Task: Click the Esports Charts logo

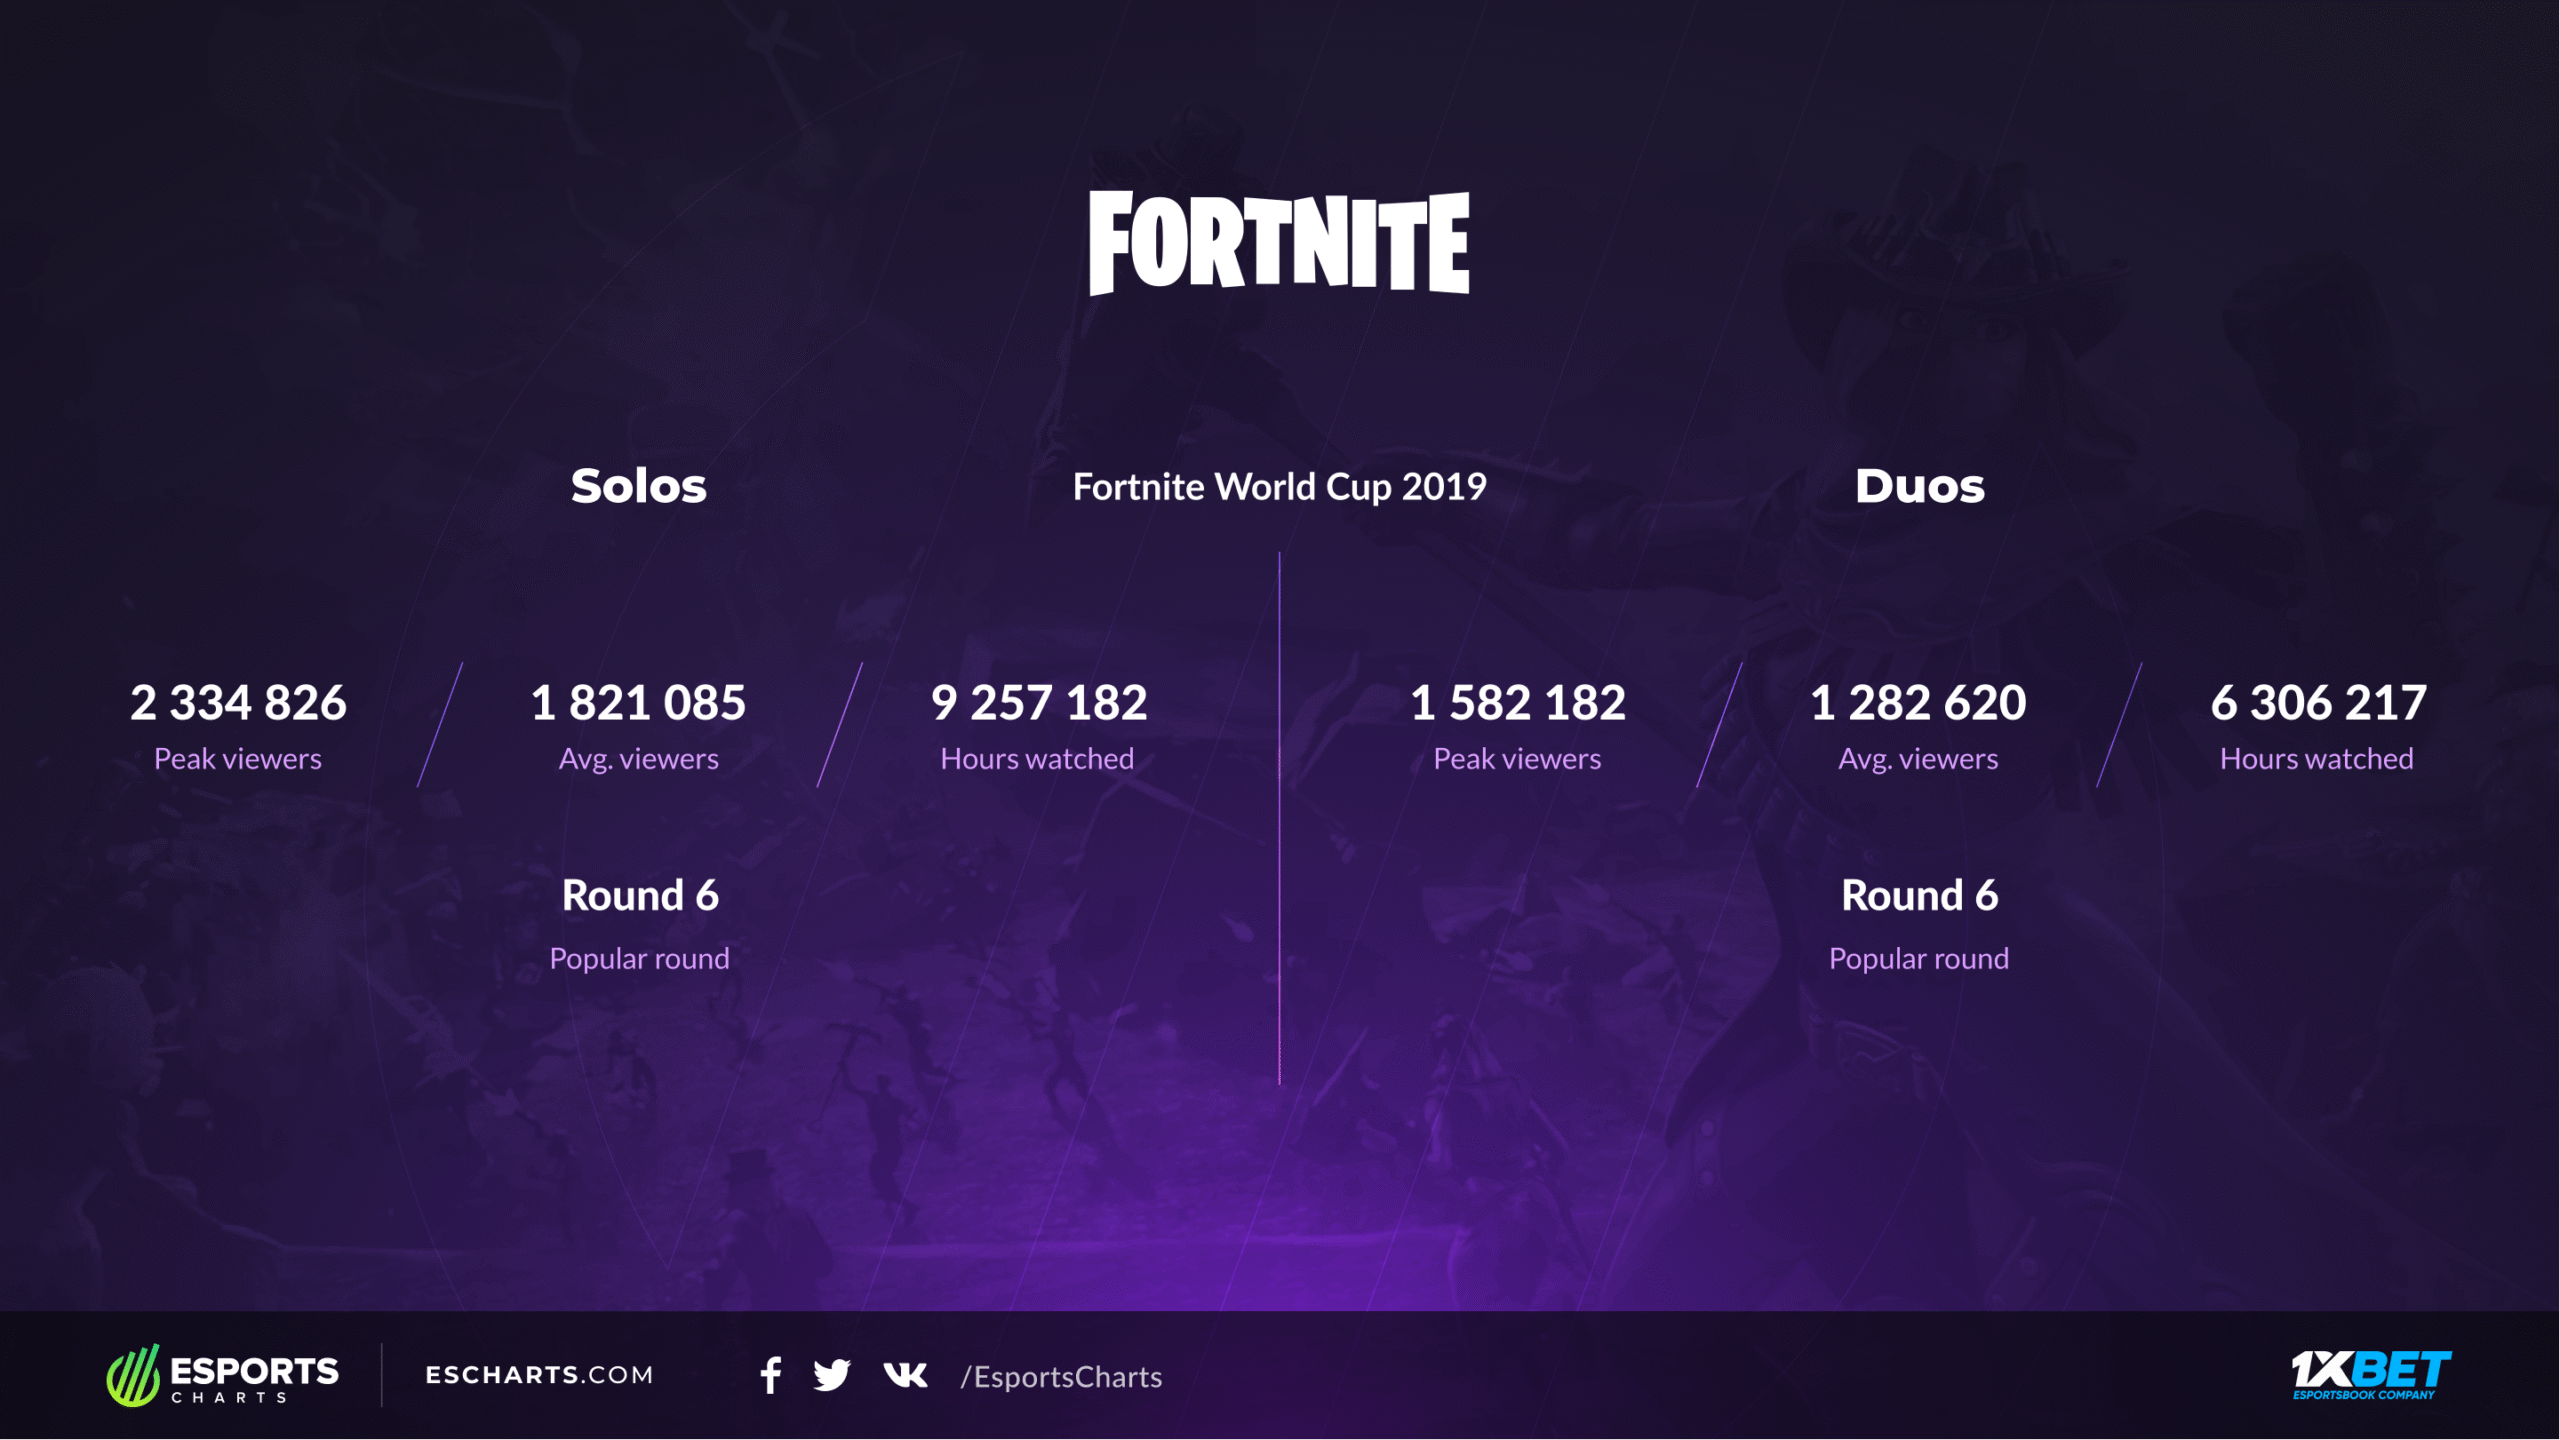Action: pyautogui.click(x=223, y=1376)
